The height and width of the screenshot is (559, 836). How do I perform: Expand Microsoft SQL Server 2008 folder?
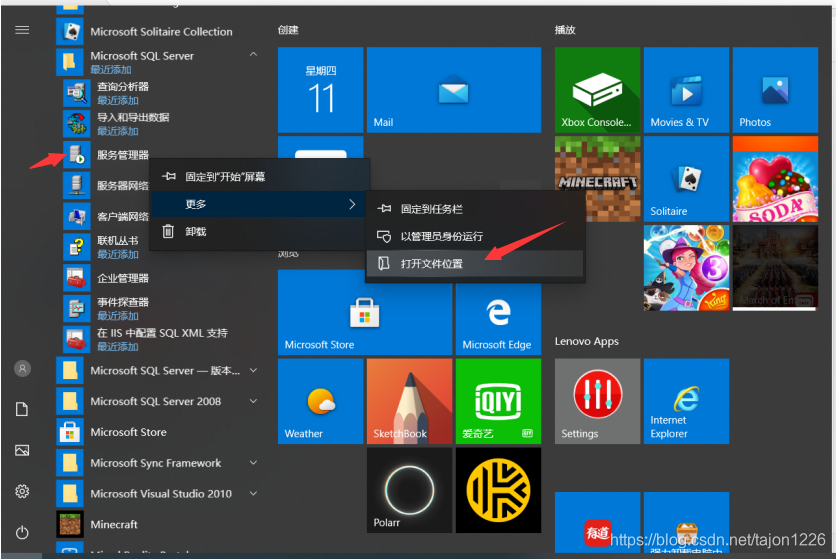[253, 401]
